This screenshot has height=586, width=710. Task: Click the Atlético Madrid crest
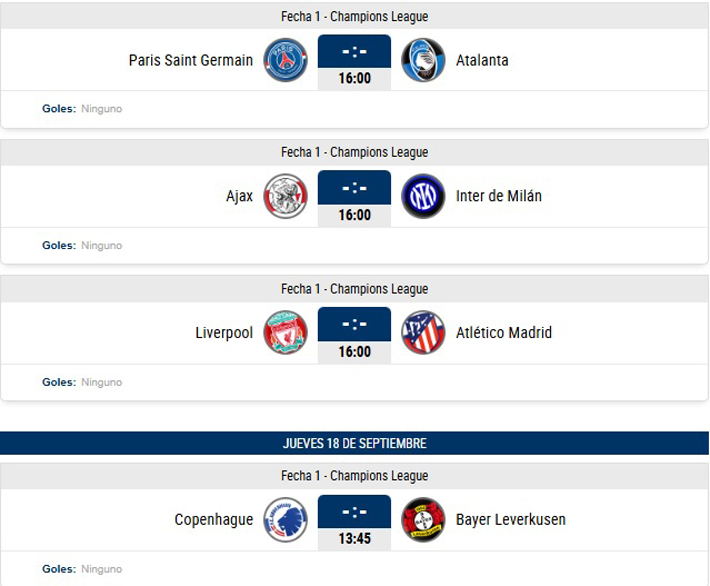pyautogui.click(x=423, y=333)
